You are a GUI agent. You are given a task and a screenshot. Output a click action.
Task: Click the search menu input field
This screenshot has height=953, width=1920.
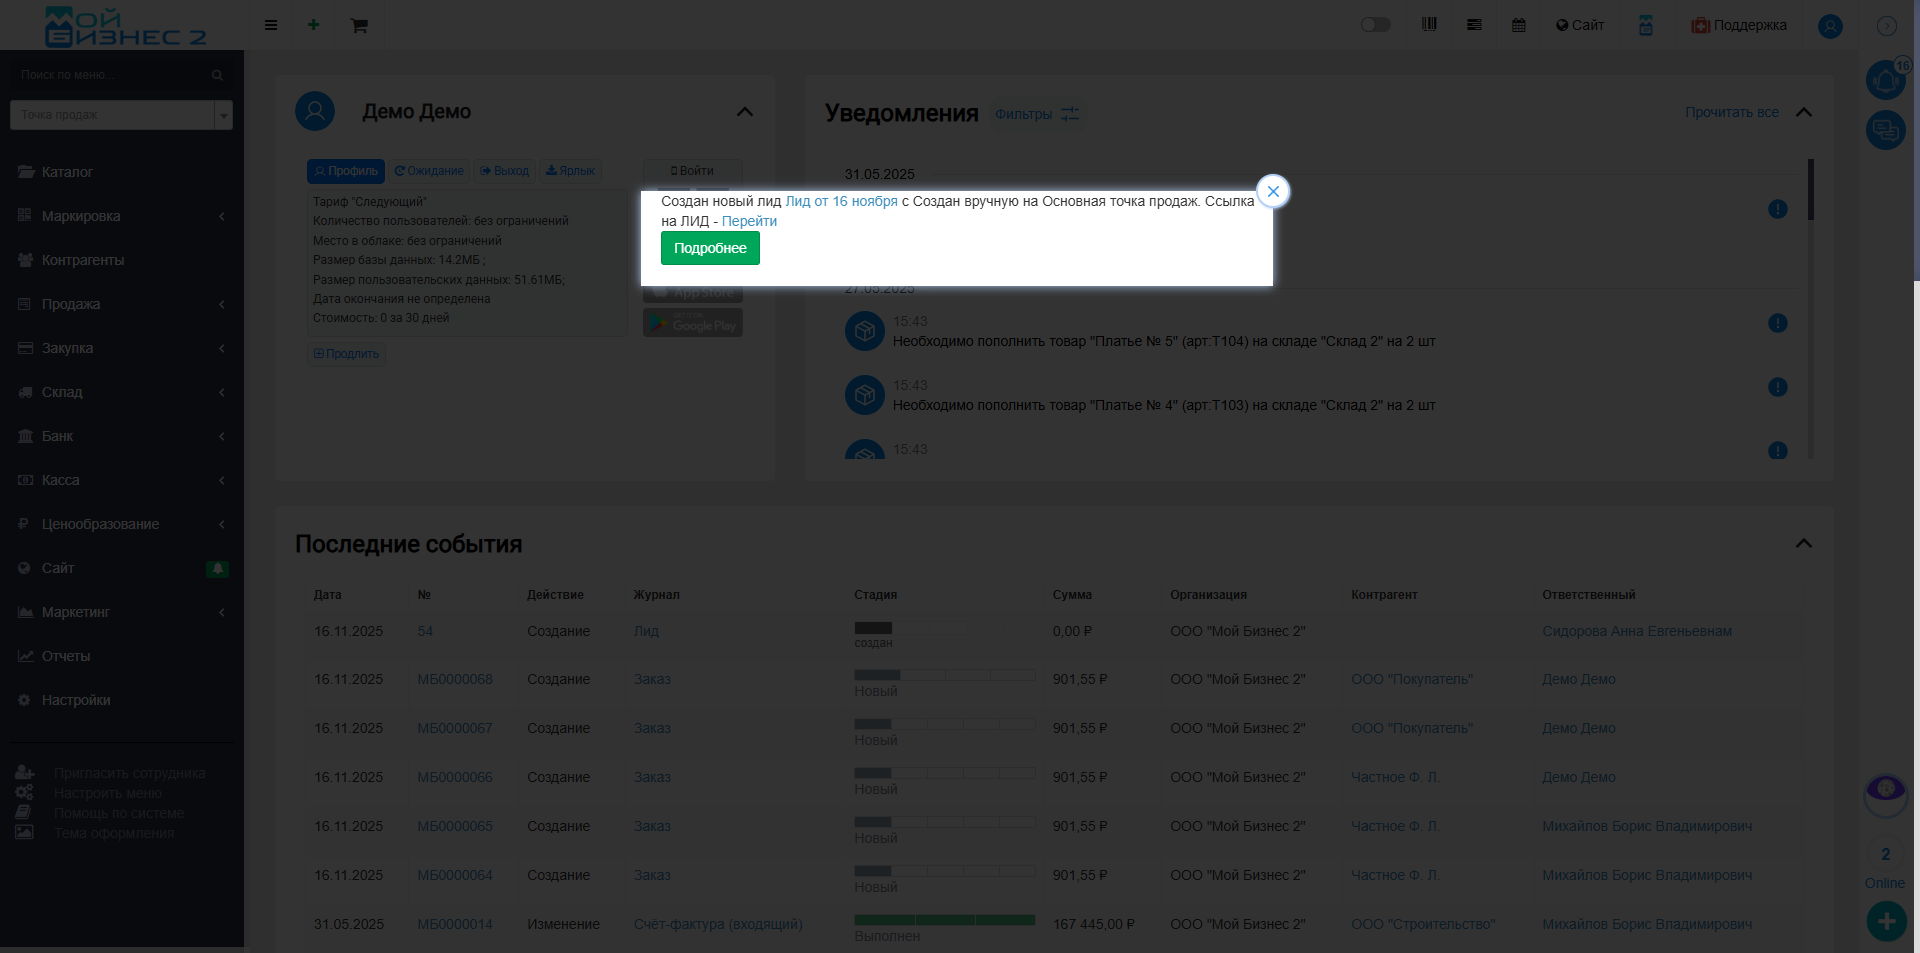pyautogui.click(x=112, y=75)
